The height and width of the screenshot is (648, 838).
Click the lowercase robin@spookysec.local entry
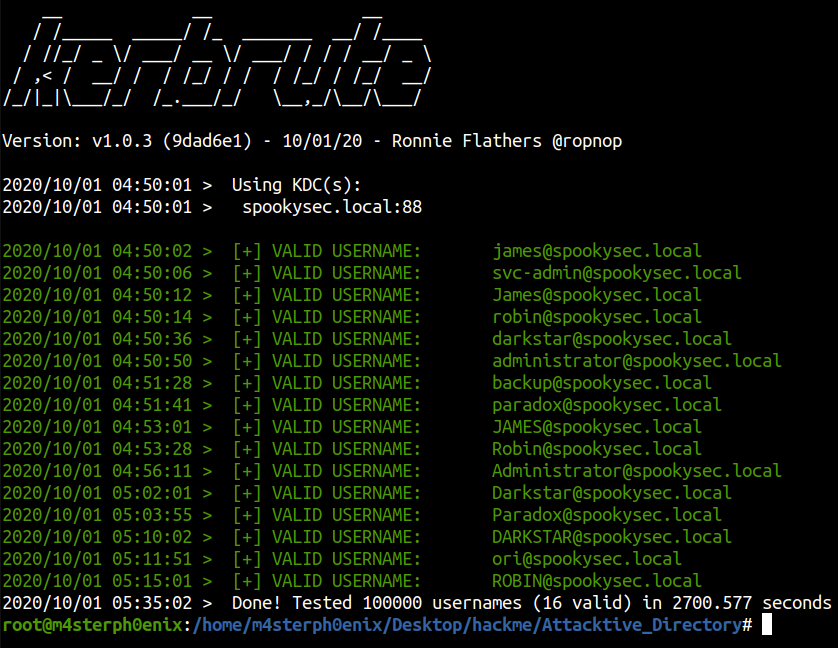tap(596, 317)
